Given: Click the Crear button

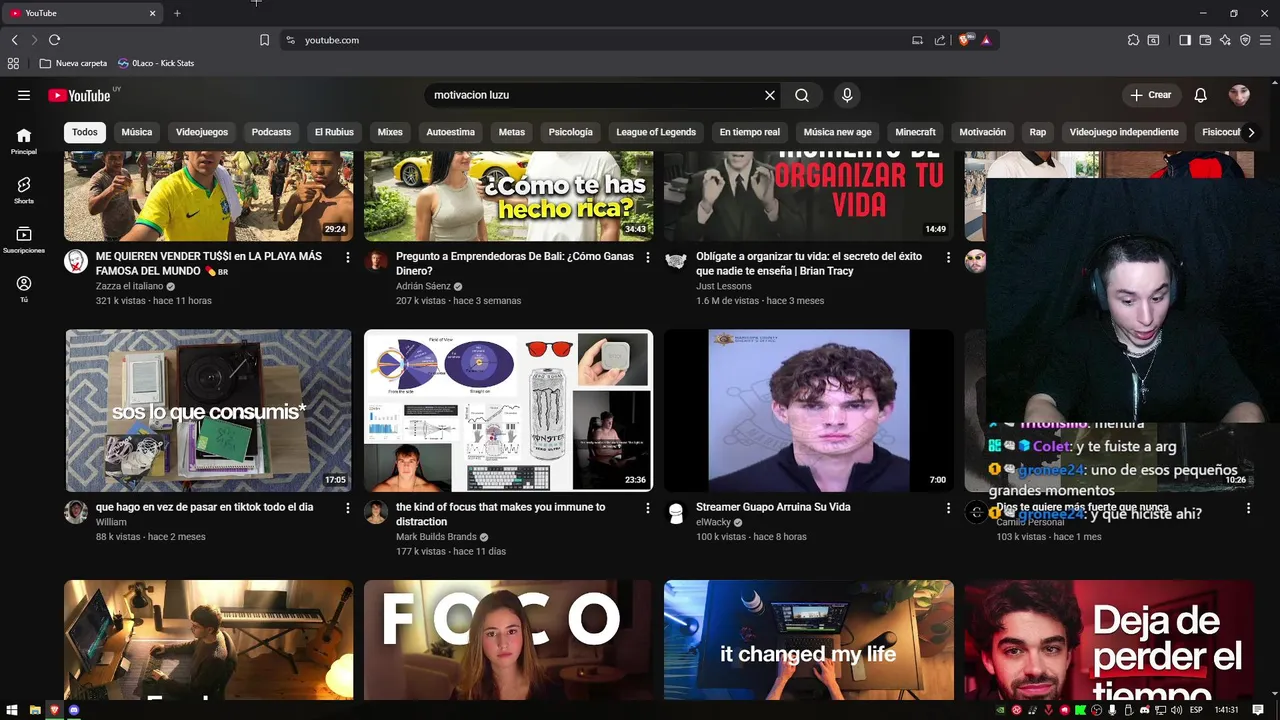Looking at the screenshot, I should point(1150,95).
